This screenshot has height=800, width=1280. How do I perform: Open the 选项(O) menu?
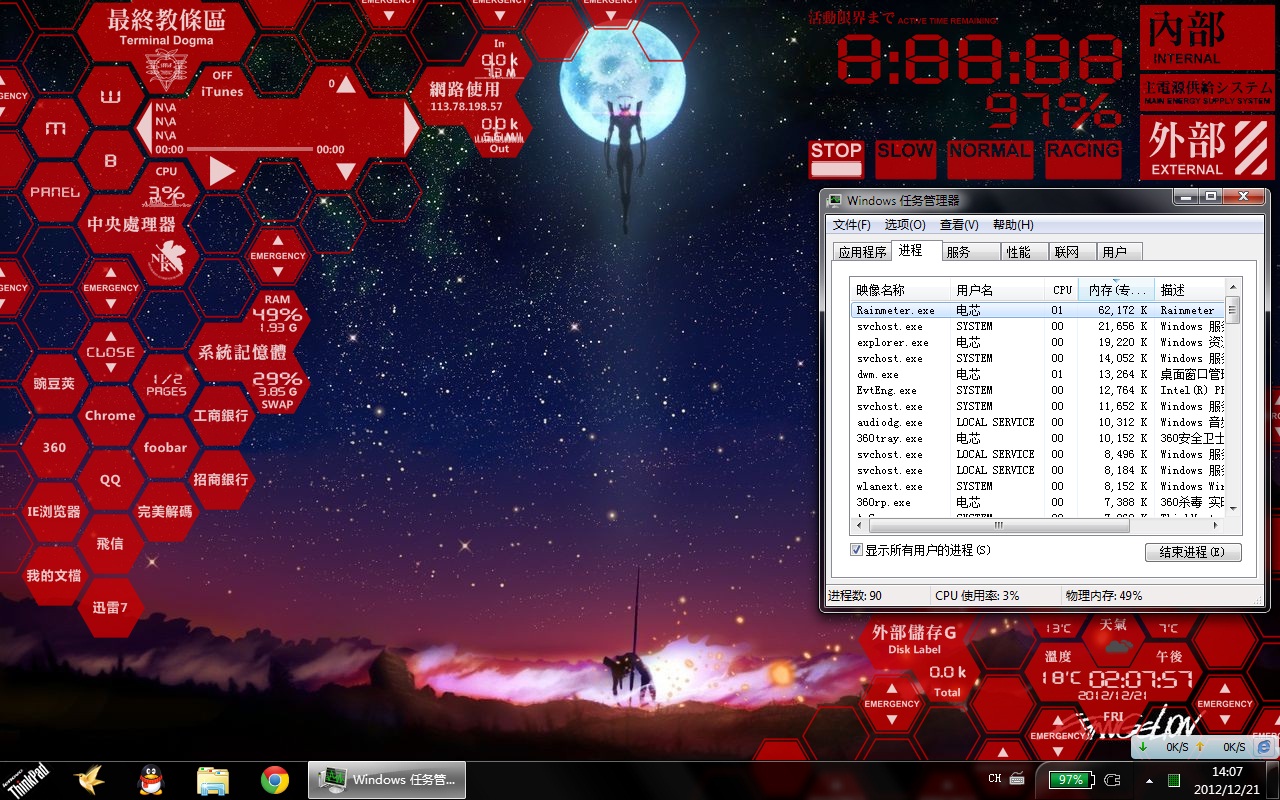(905, 225)
